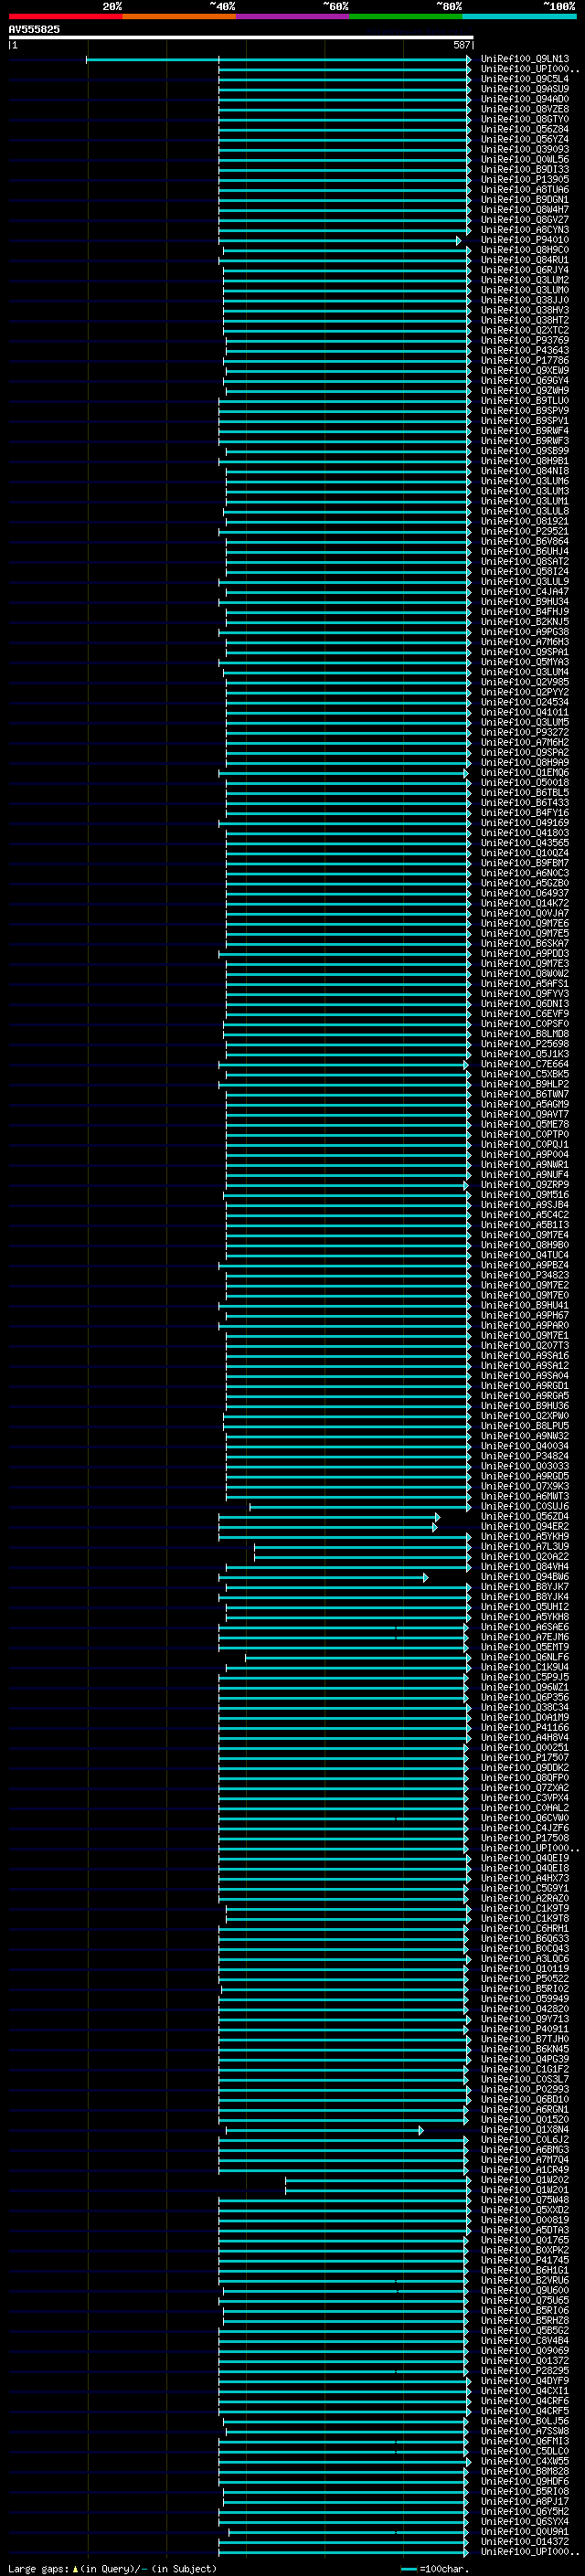Select hit UniRef100_Q94BW6
This screenshot has width=585, height=2576.
tap(525, 1576)
